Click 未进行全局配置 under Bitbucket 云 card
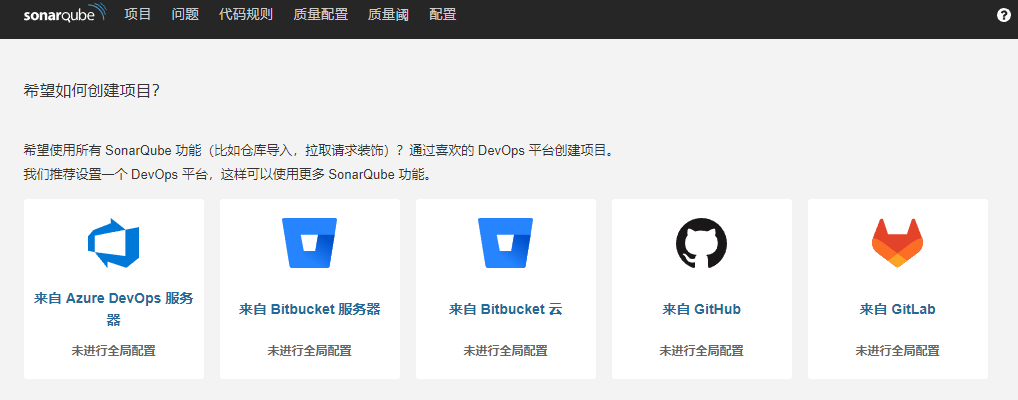 [x=506, y=351]
